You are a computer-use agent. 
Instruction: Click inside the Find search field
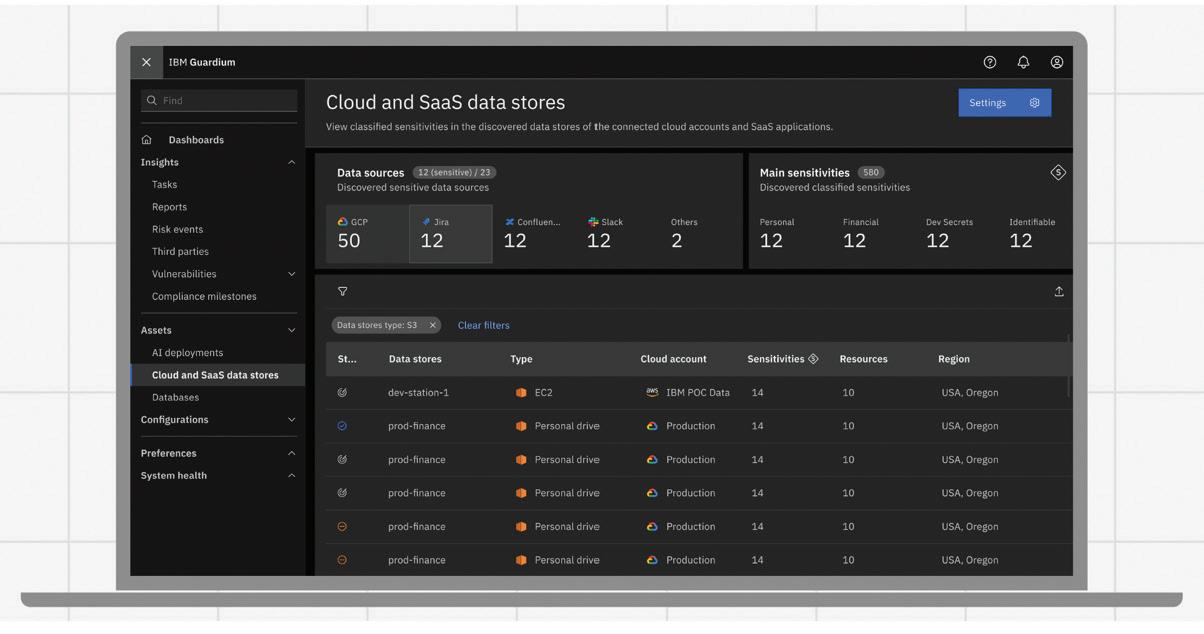click(x=219, y=100)
